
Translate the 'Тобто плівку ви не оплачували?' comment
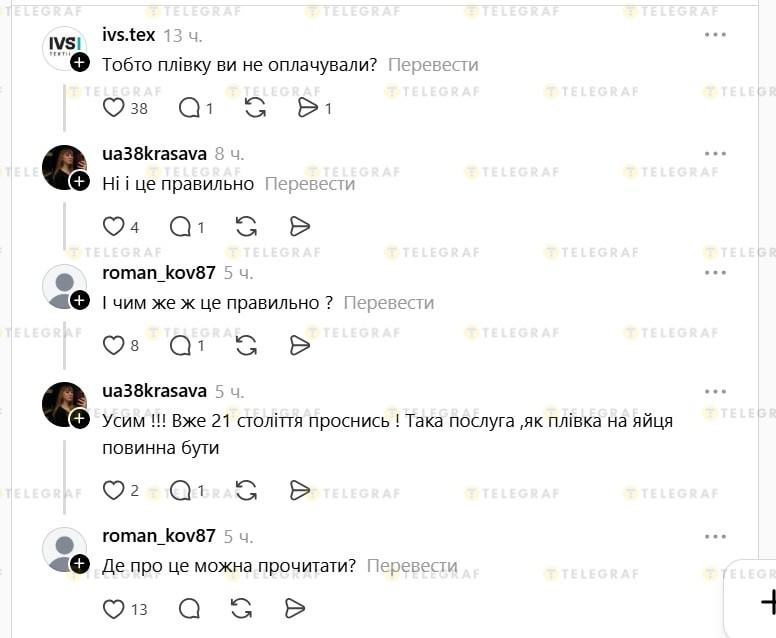click(x=433, y=65)
